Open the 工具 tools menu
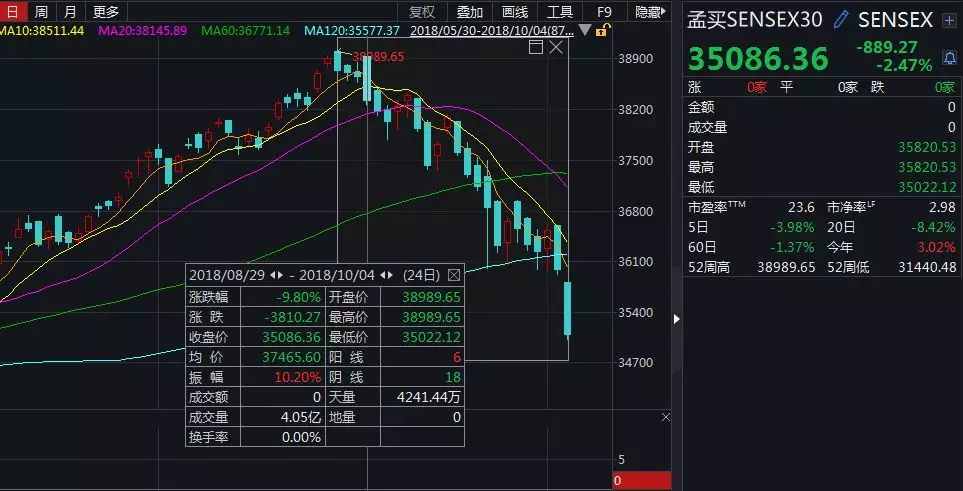Screen dimensions: 963x491 (x=559, y=12)
